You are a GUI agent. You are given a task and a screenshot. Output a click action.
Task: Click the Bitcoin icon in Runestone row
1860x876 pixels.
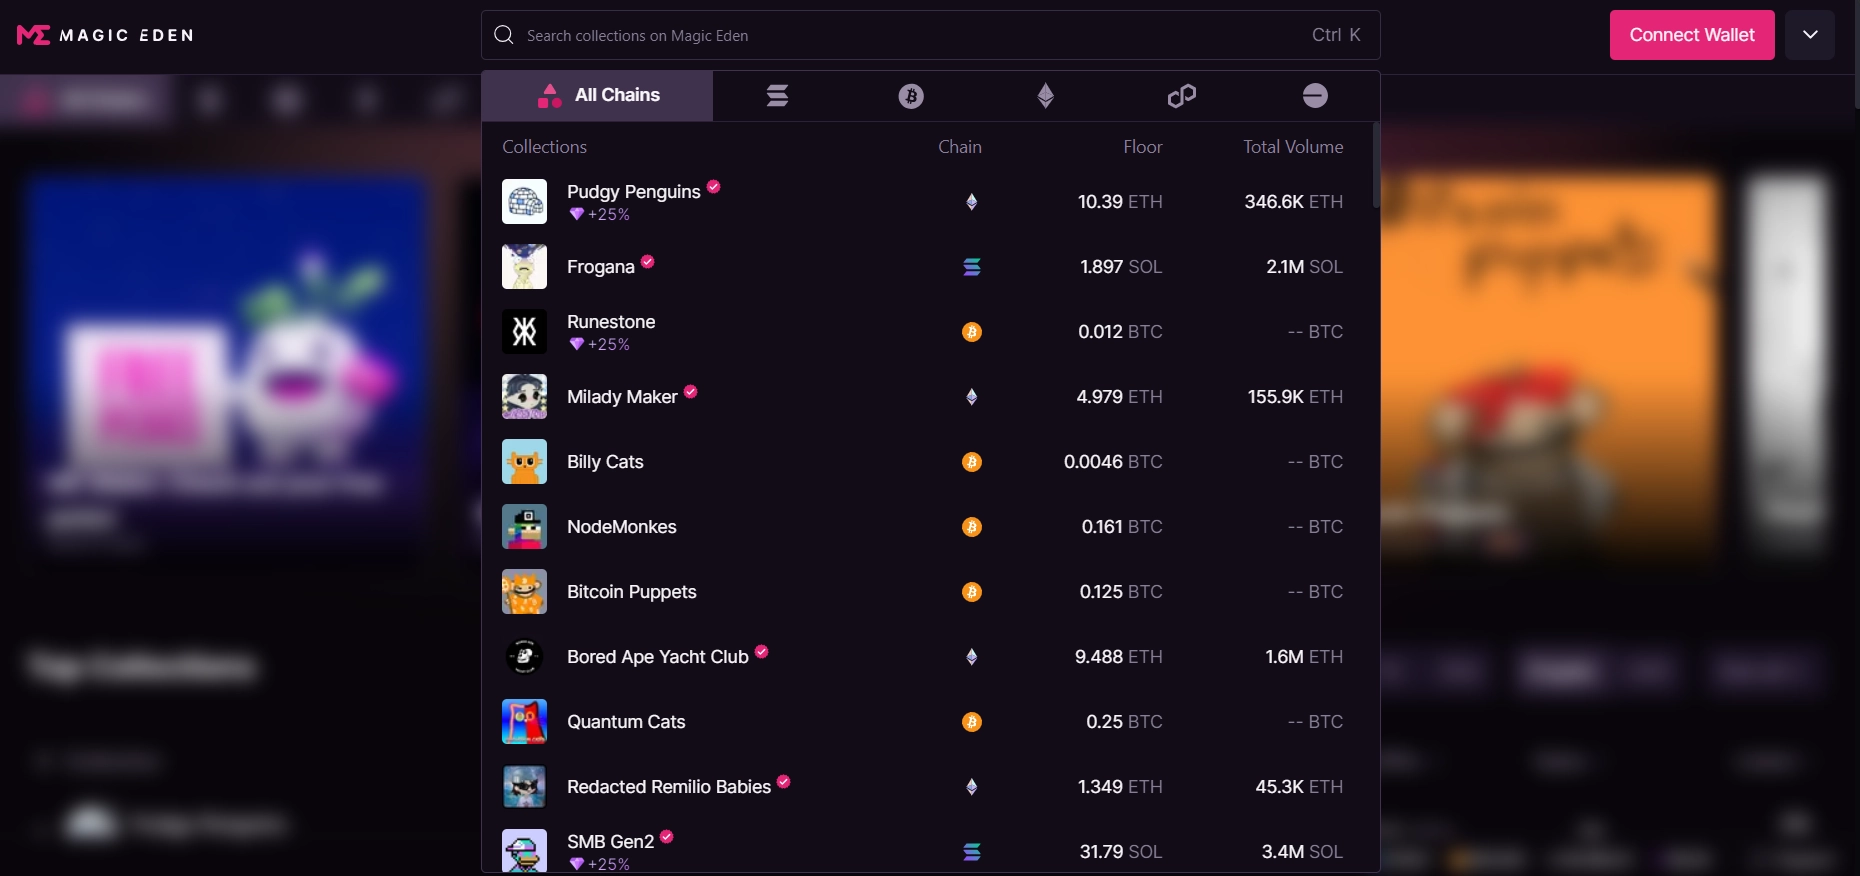pyautogui.click(x=972, y=332)
